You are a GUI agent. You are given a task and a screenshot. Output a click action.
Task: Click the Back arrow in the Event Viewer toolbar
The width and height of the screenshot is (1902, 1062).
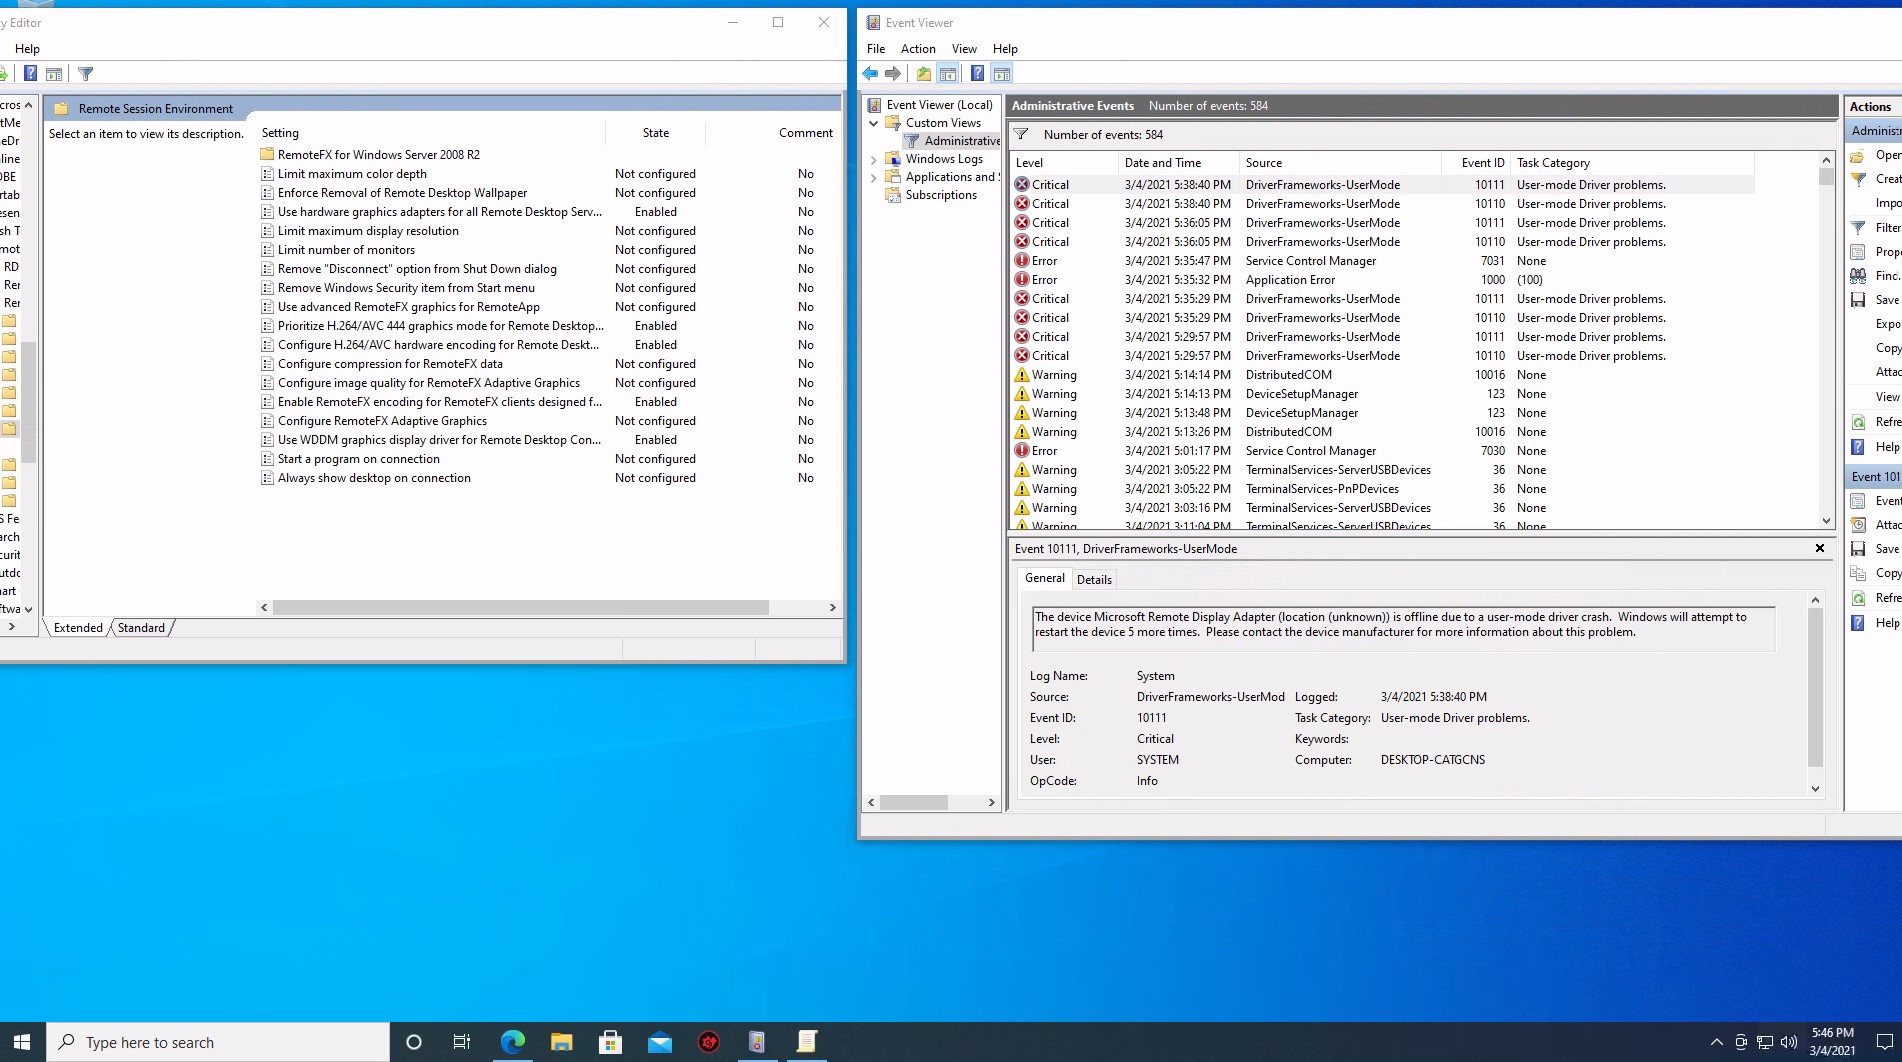tap(870, 74)
